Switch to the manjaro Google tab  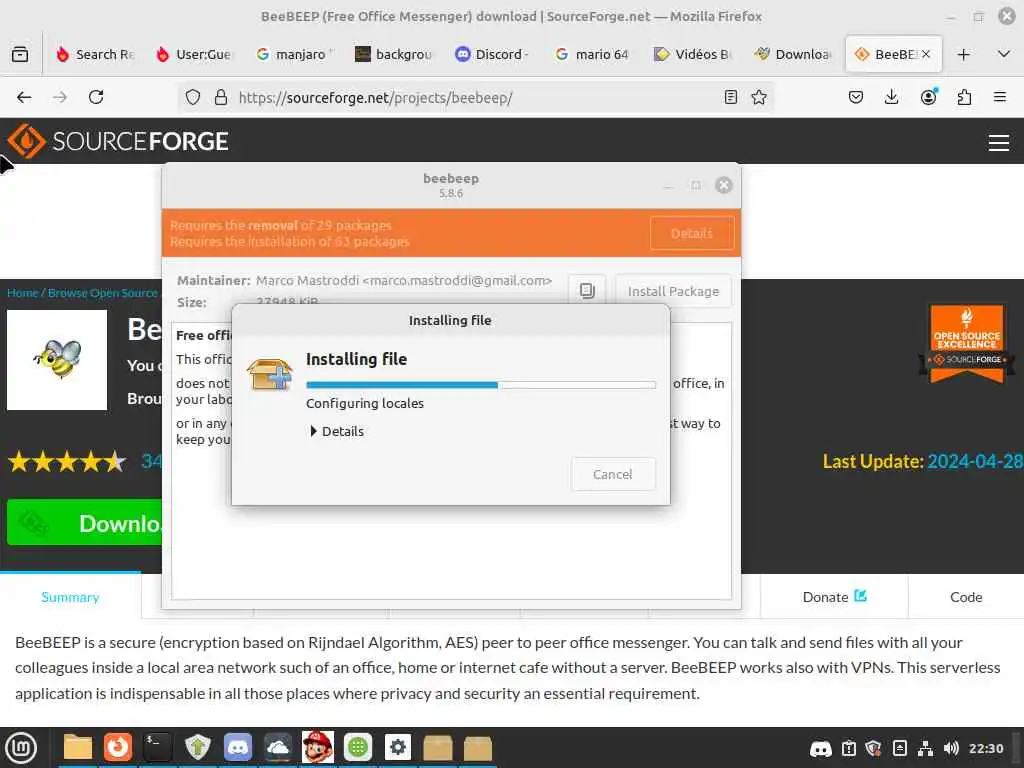[295, 54]
